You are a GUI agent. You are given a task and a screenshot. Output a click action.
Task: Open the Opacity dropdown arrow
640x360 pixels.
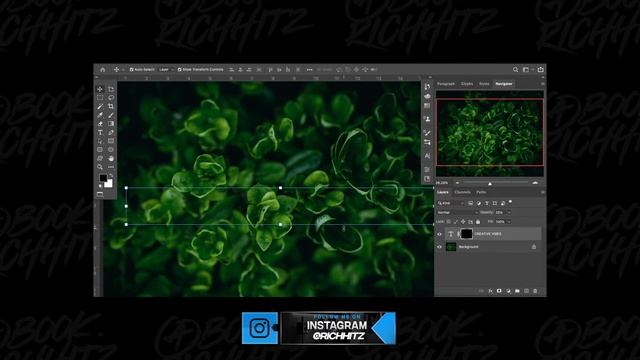coord(509,213)
